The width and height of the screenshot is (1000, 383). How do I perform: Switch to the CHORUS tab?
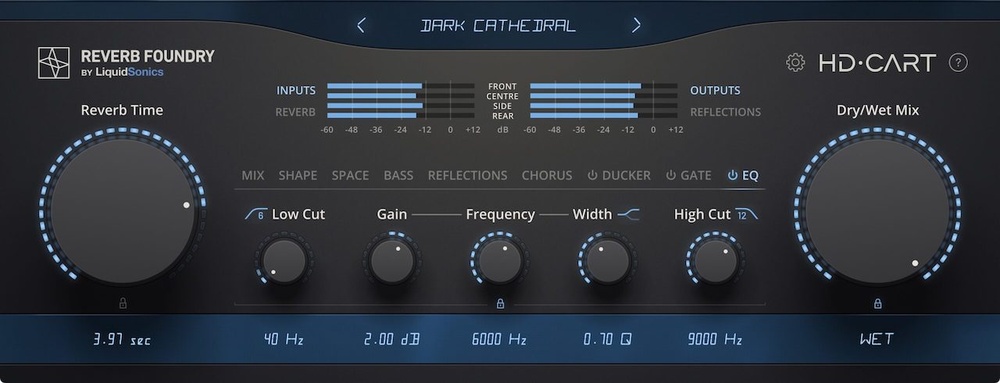[547, 175]
